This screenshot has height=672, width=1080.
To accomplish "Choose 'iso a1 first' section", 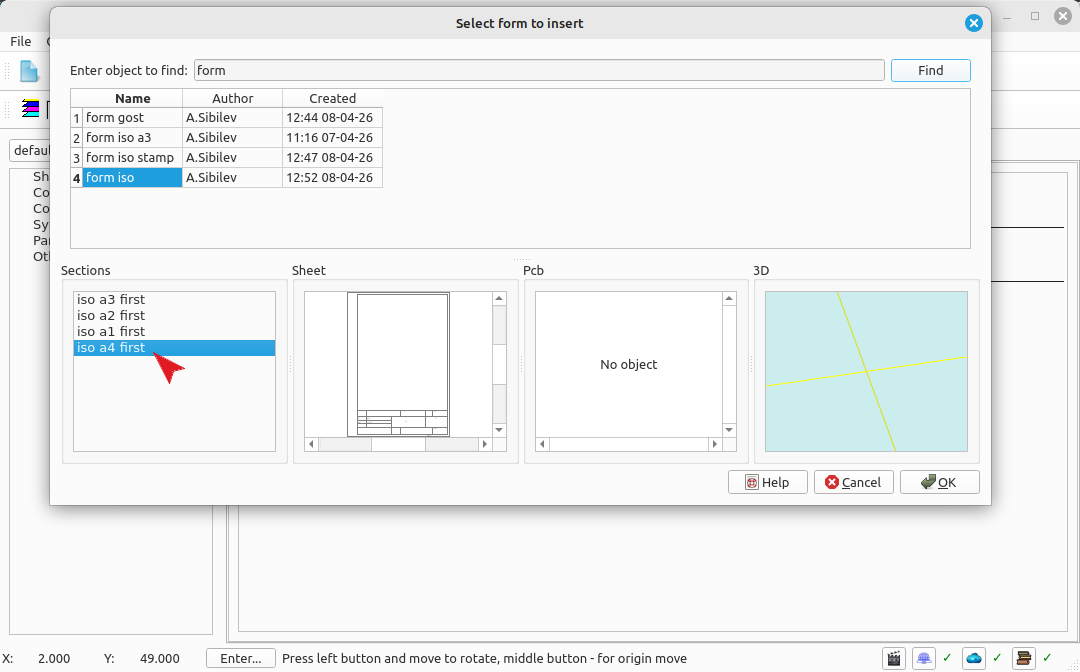I will (174, 331).
